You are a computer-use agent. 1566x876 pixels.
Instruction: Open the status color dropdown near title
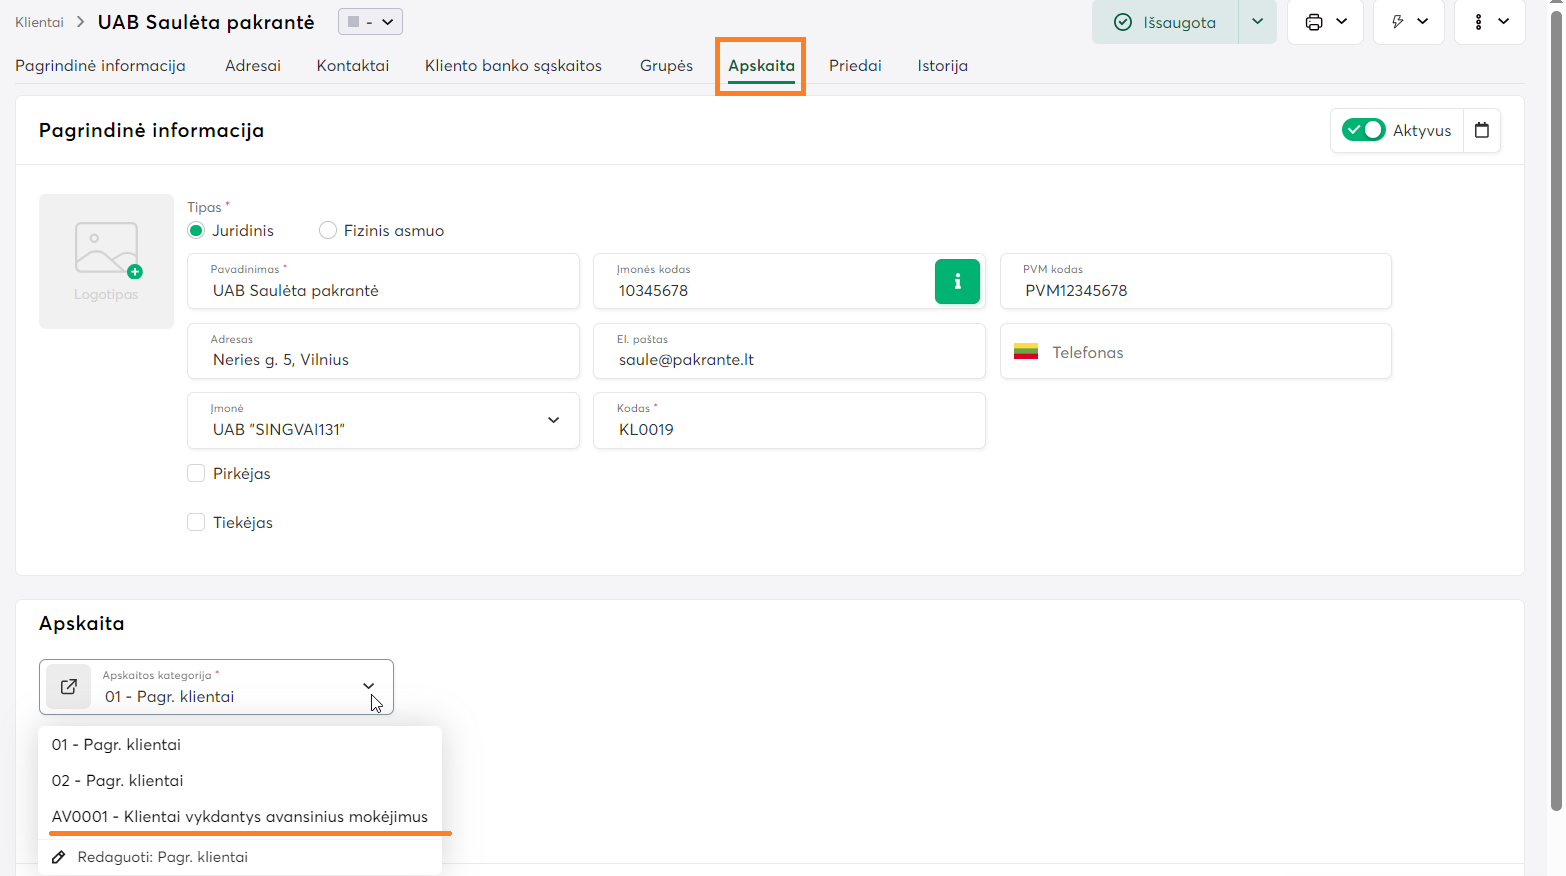click(370, 22)
